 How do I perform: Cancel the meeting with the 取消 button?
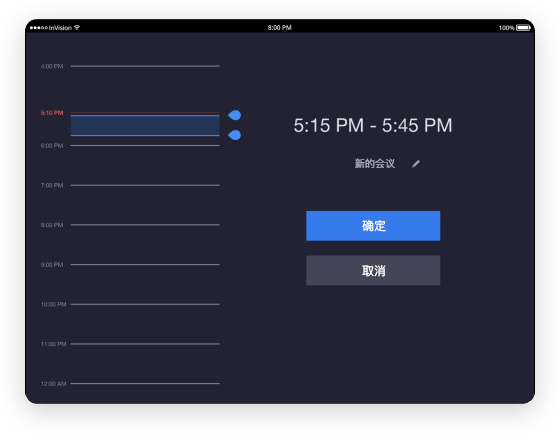tap(373, 270)
